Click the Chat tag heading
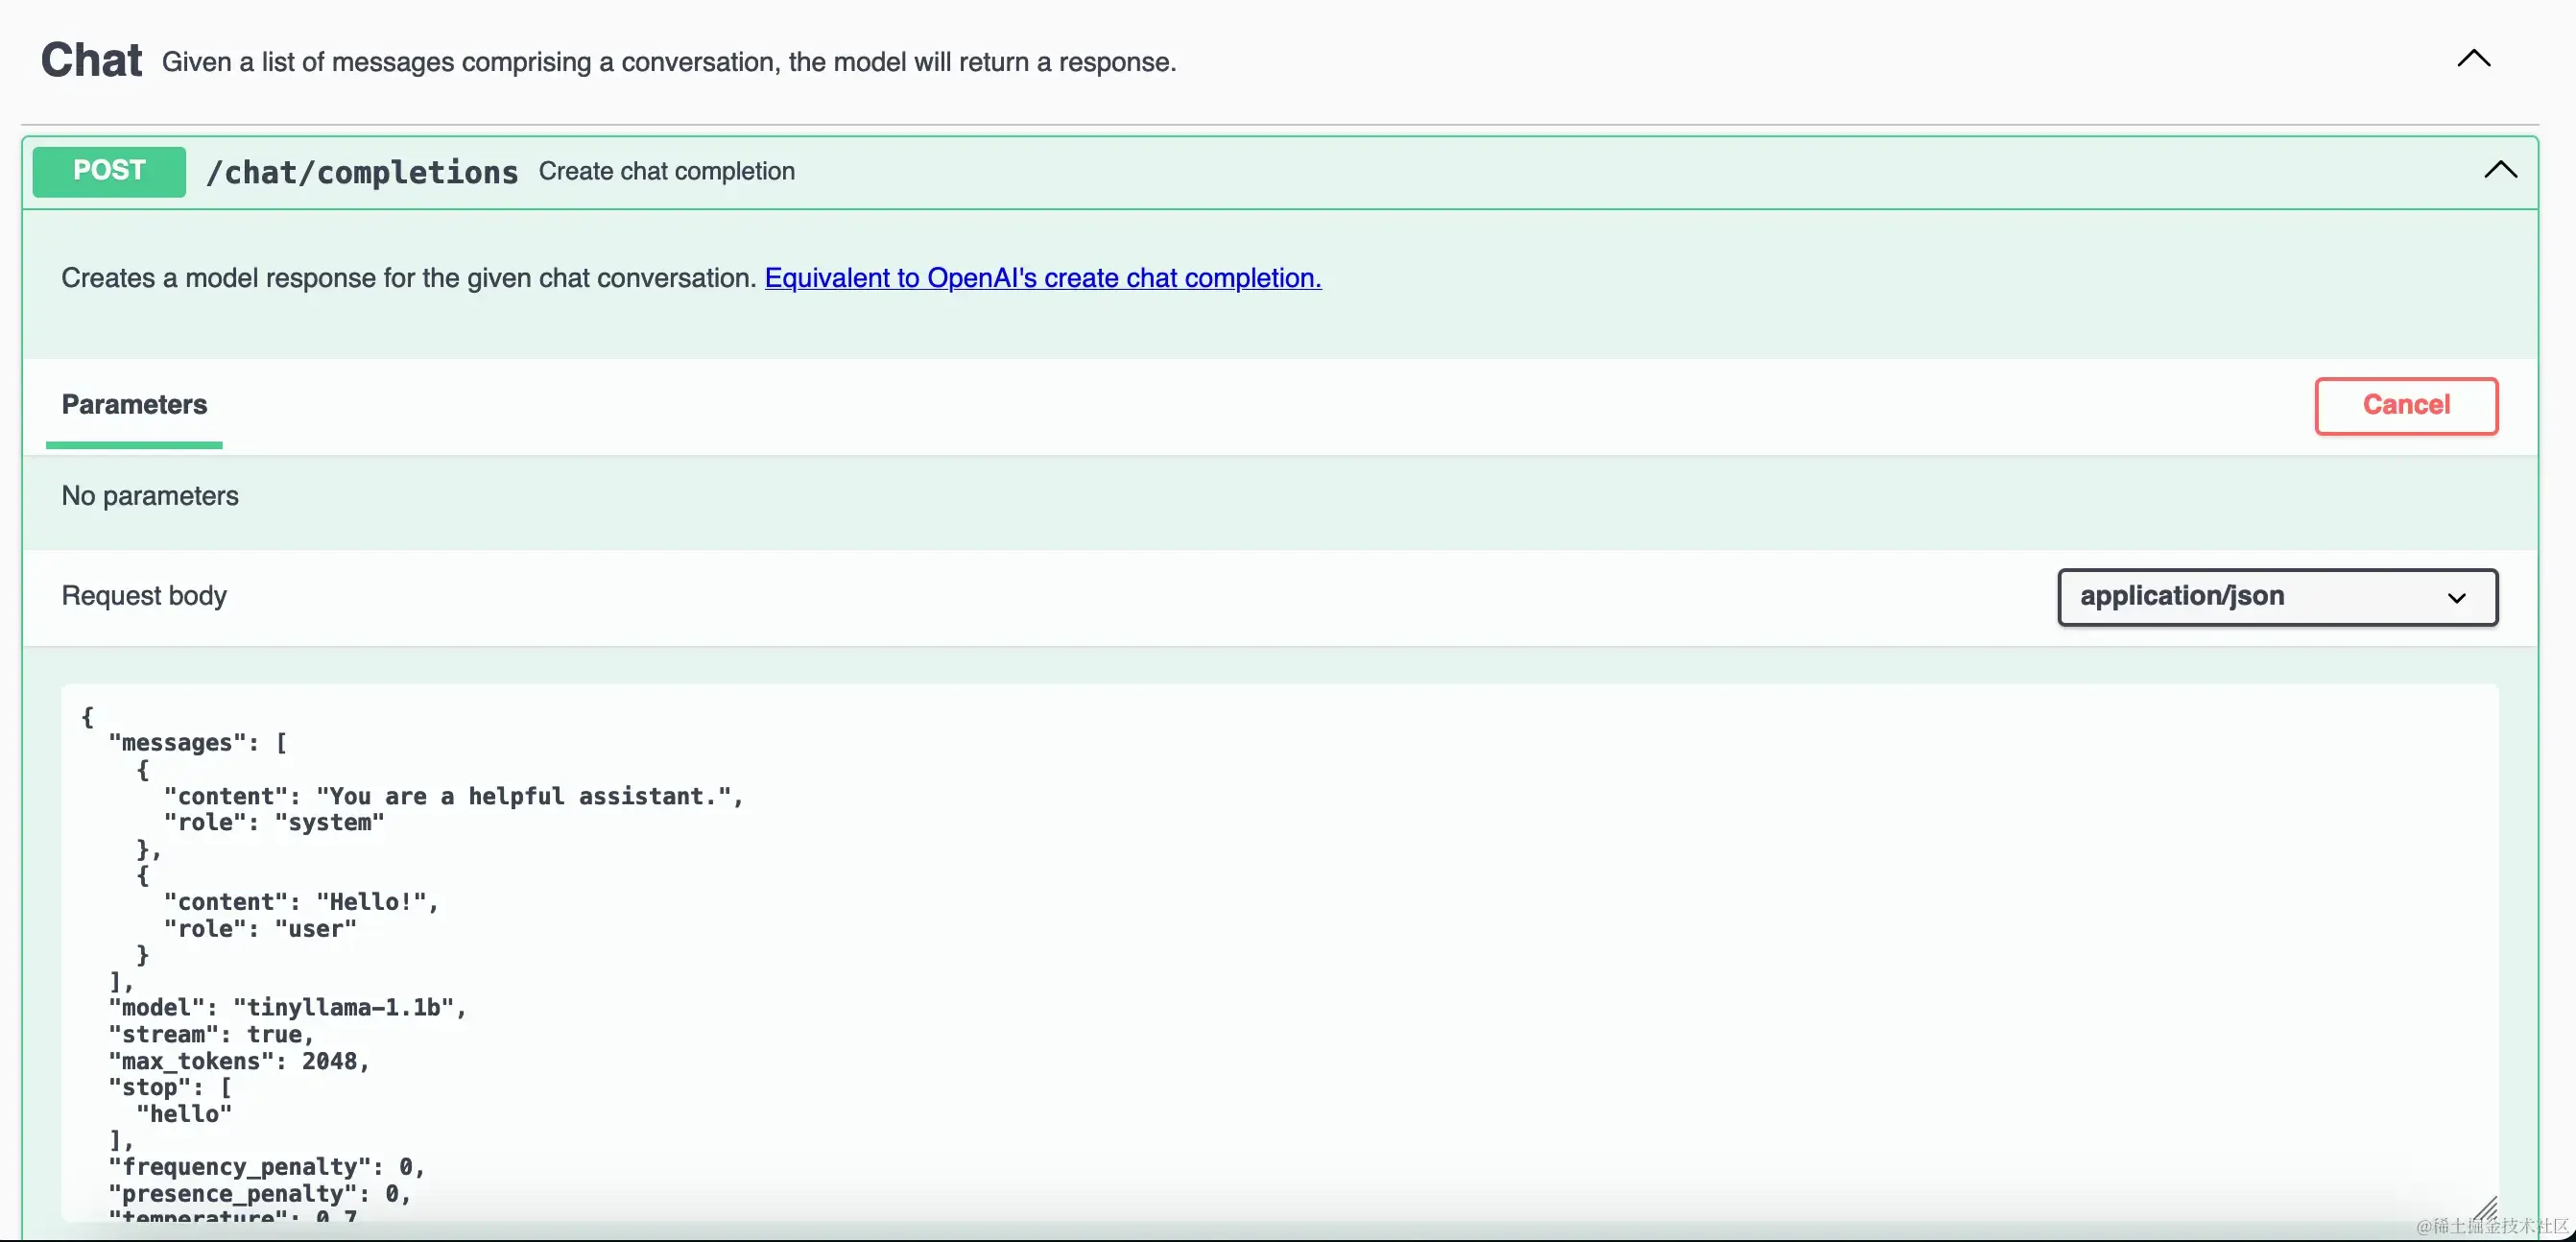Image resolution: width=2576 pixels, height=1242 pixels. 91,61
